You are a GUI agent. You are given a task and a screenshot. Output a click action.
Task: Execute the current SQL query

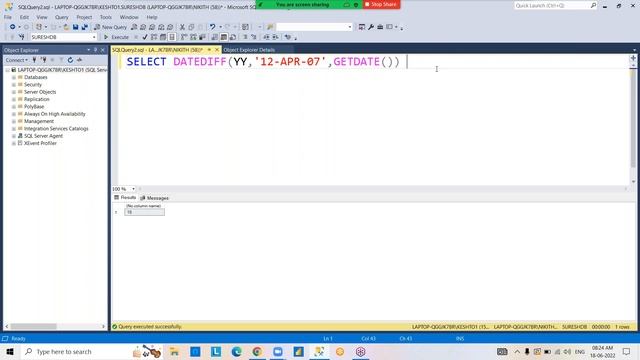point(116,37)
